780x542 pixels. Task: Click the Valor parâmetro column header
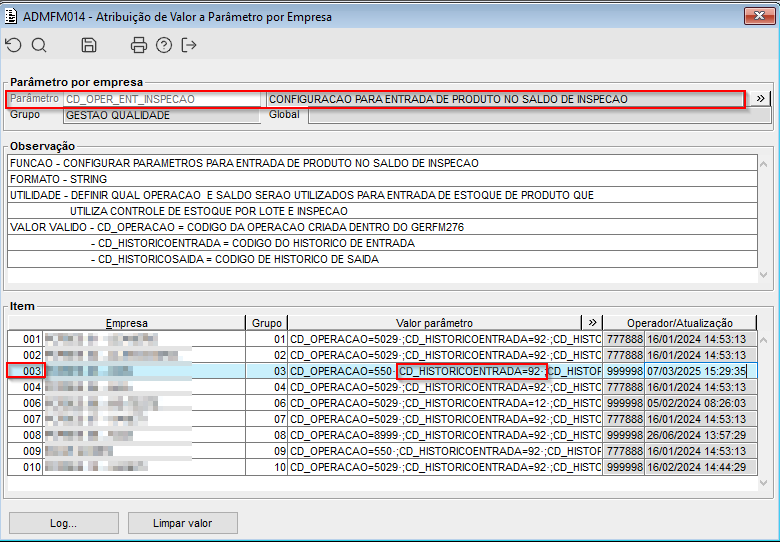(x=434, y=323)
